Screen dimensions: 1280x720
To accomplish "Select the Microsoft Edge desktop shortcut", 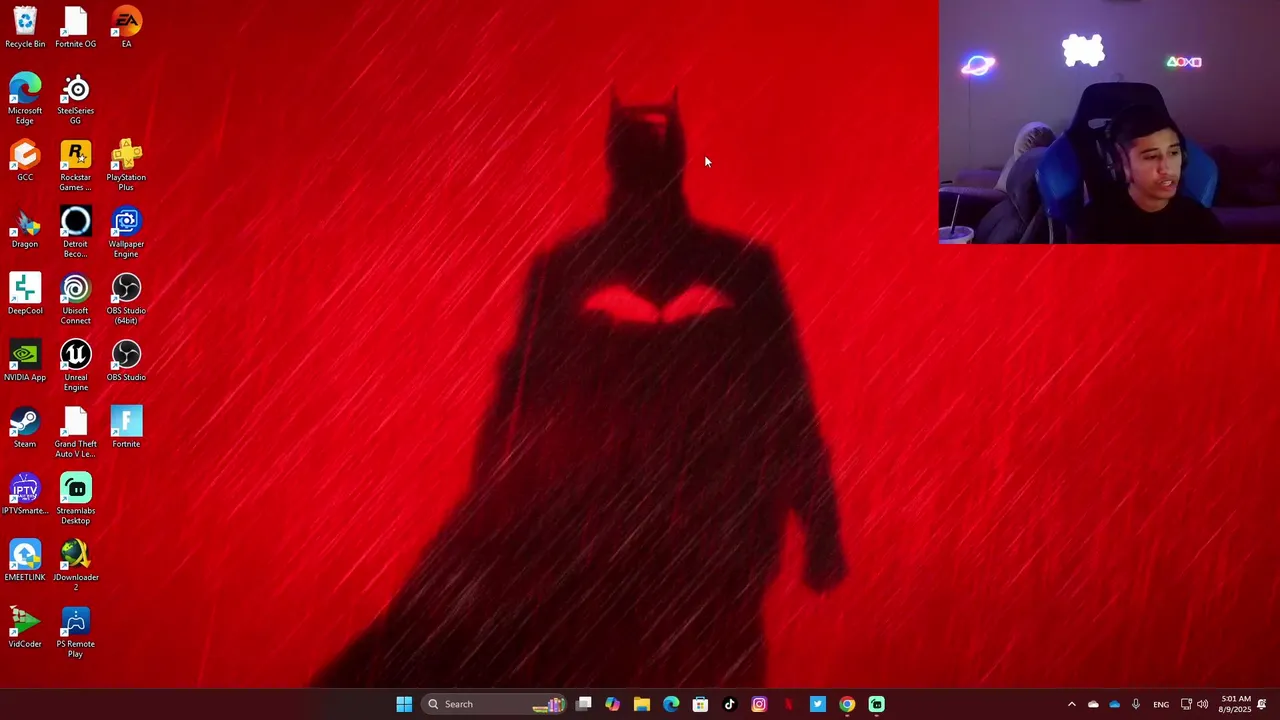I will click(25, 98).
